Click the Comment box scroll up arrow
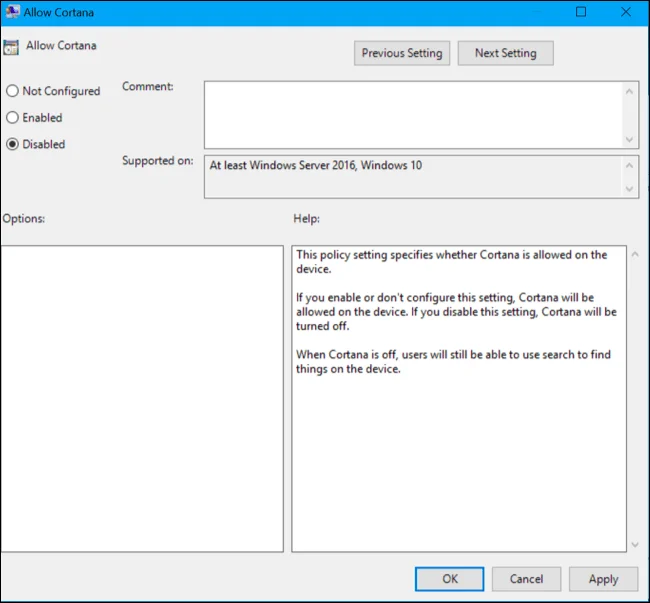This screenshot has width=650, height=603. pos(629,91)
